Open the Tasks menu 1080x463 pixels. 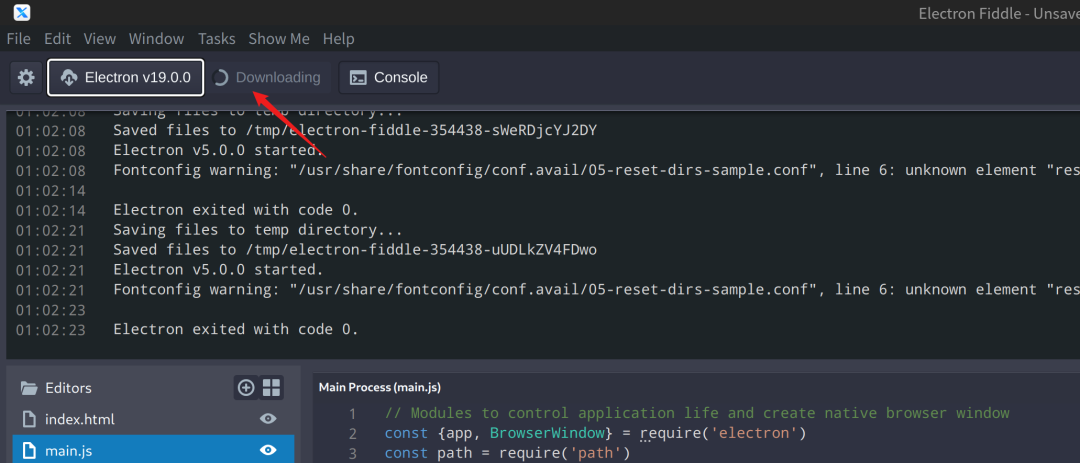click(217, 39)
